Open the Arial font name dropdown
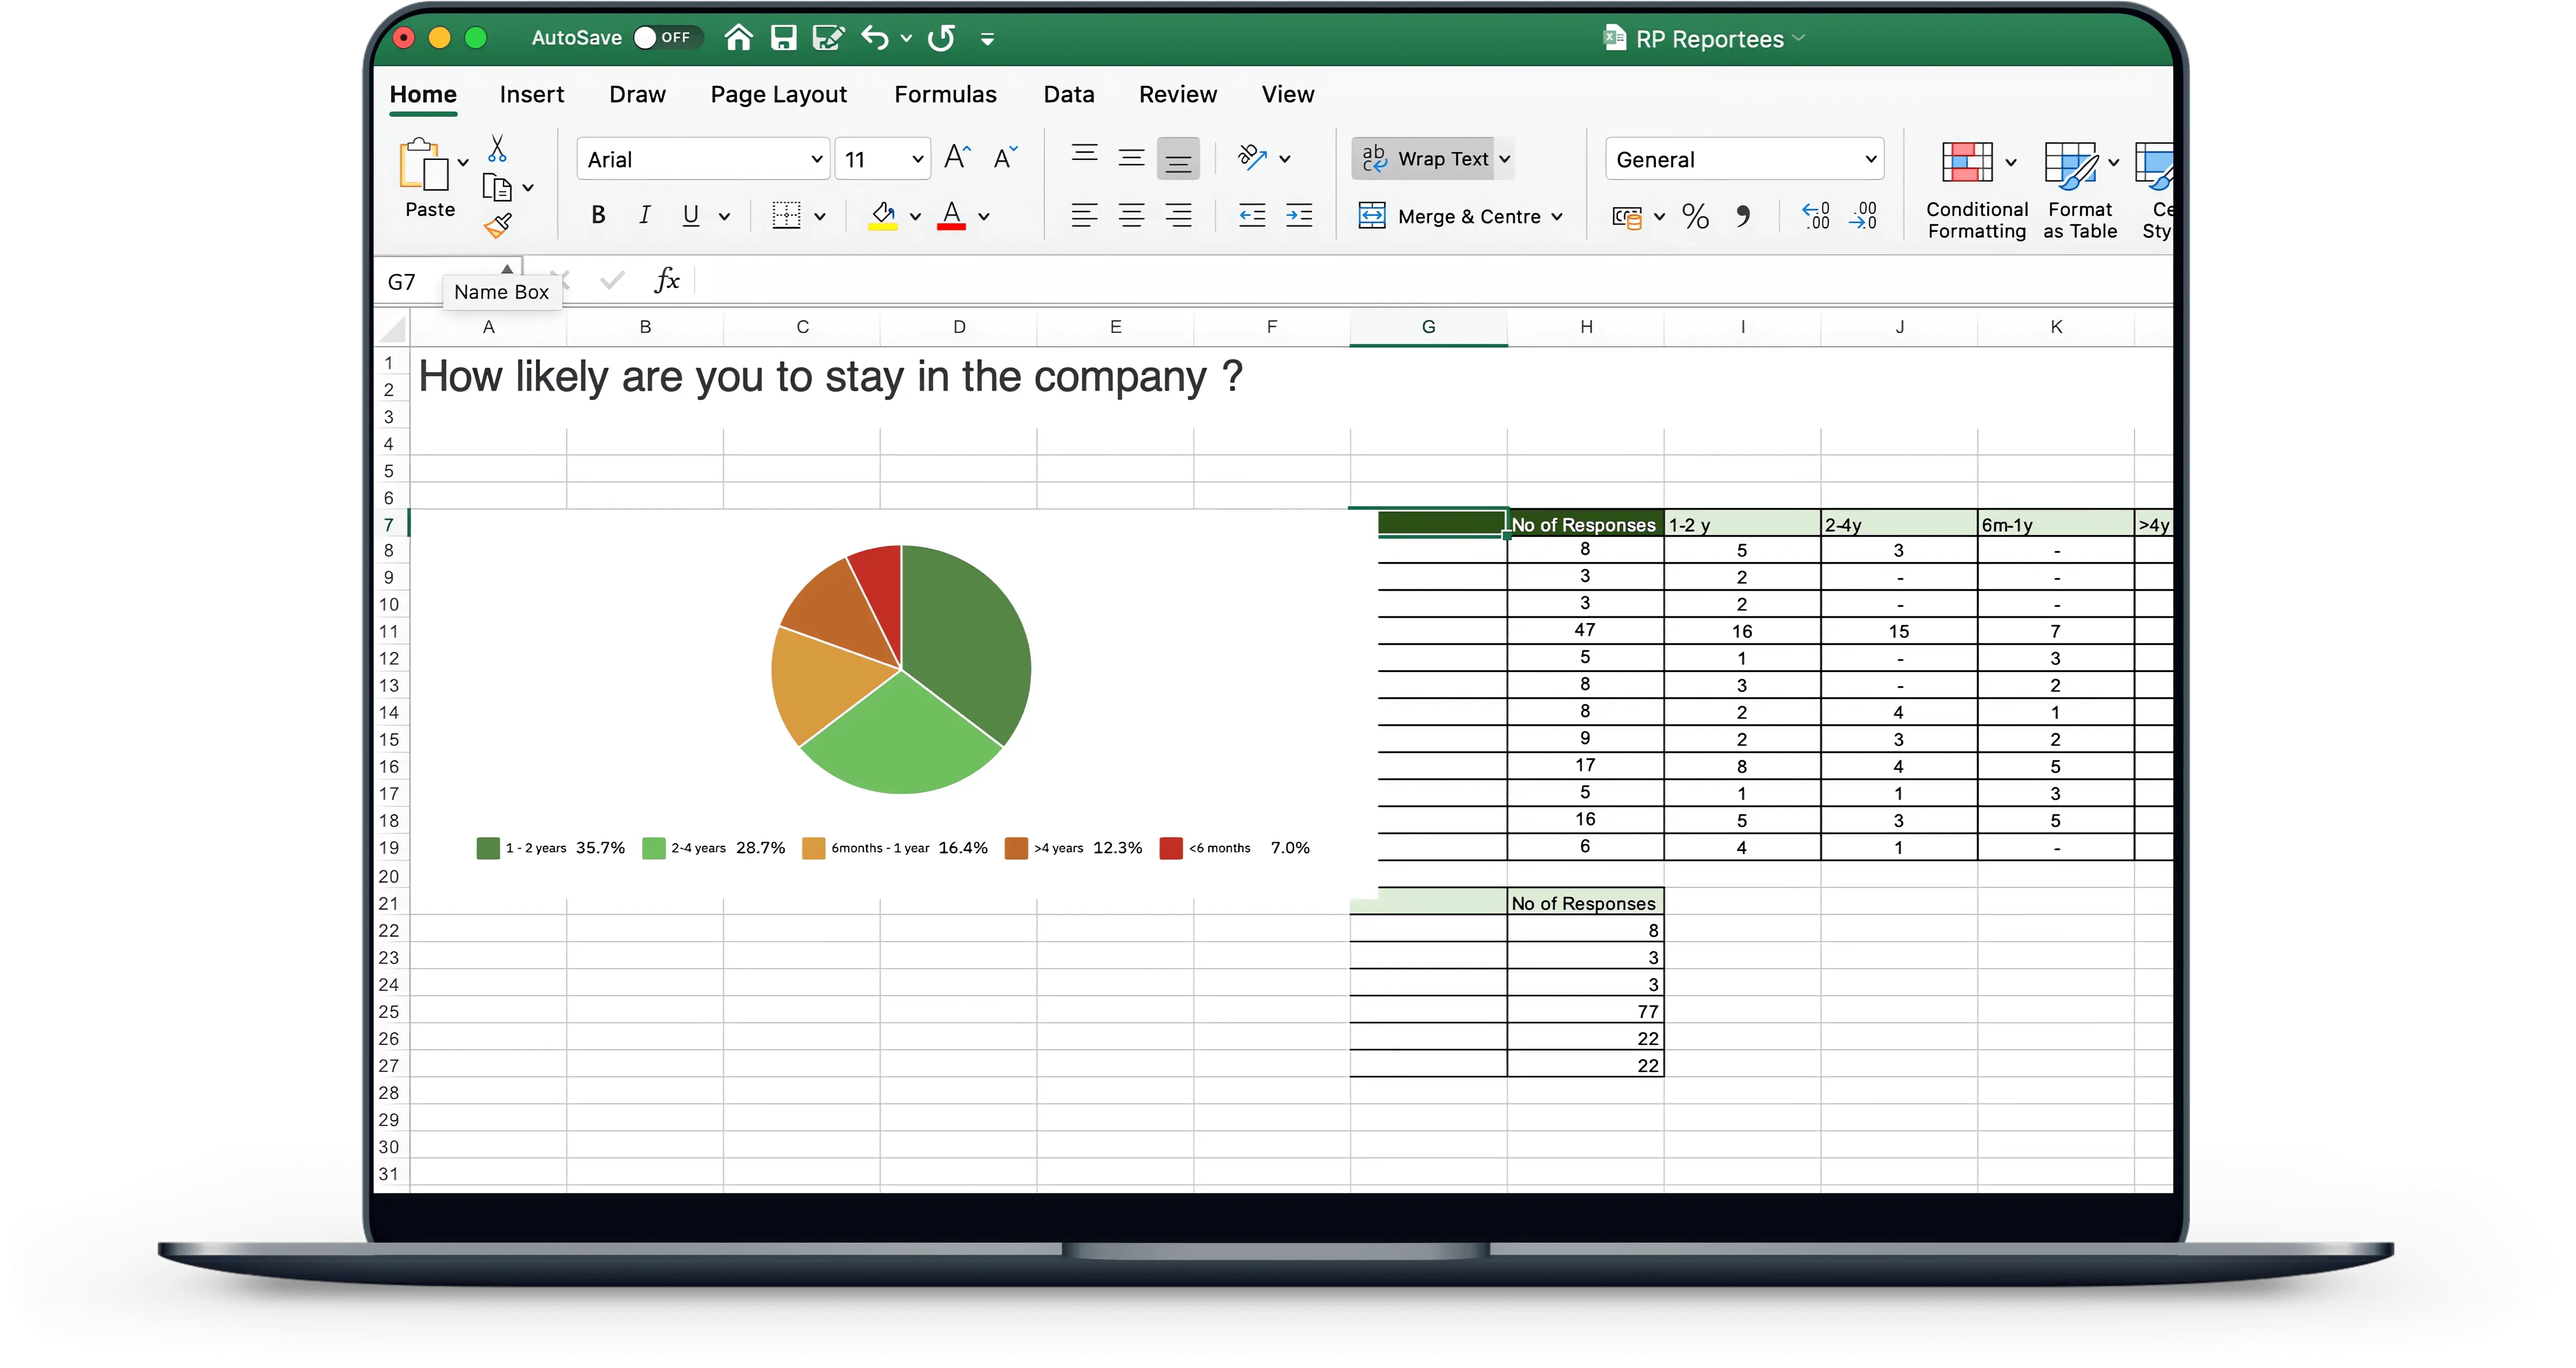Image resolution: width=2576 pixels, height=1368 pixels. [x=816, y=159]
